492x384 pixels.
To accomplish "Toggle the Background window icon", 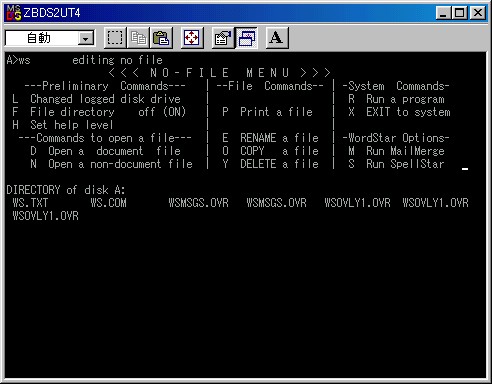I will [x=246, y=38].
